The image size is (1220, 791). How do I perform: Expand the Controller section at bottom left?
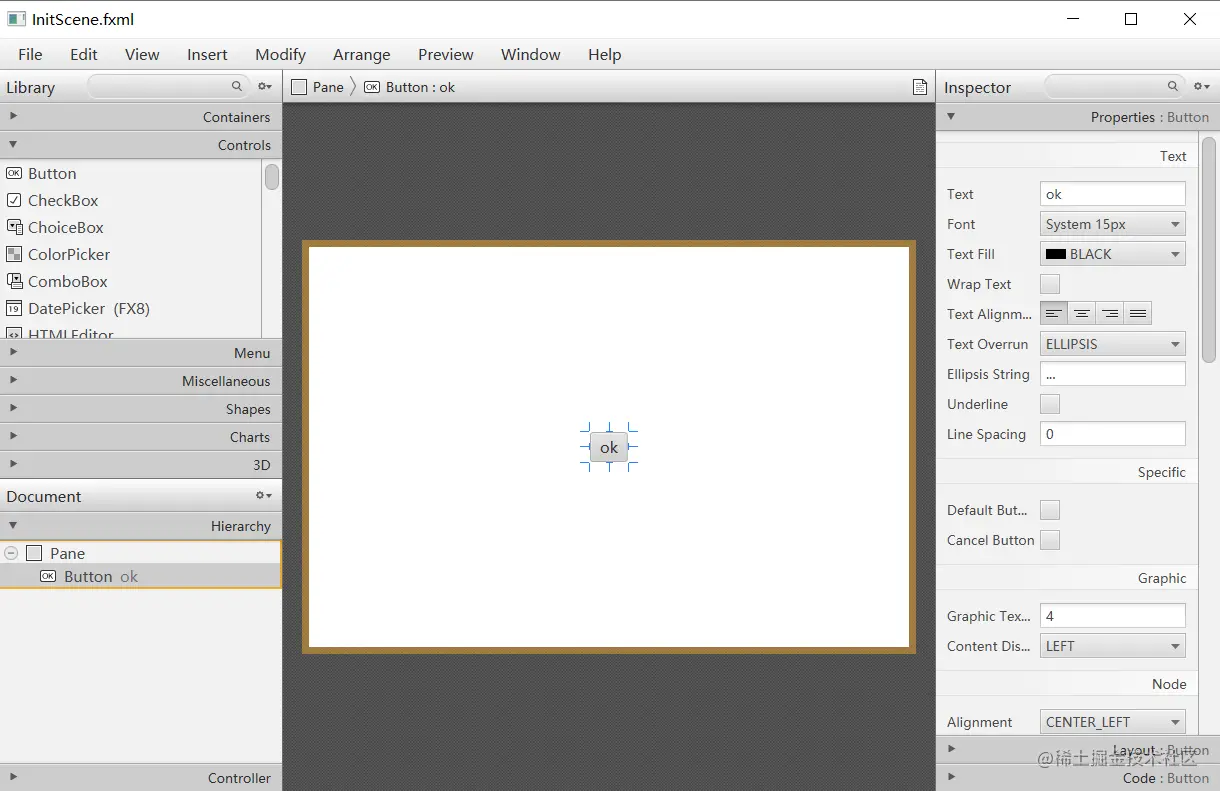13,778
